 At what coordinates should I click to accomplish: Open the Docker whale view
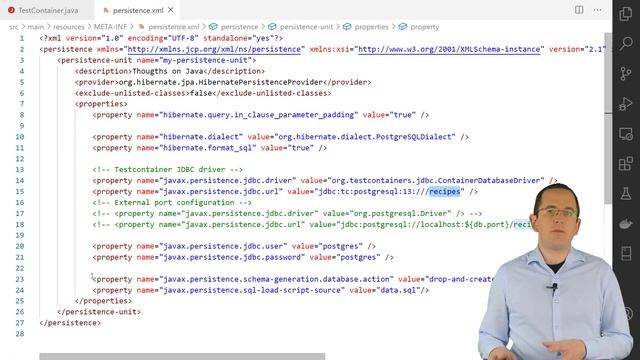pos(626,224)
